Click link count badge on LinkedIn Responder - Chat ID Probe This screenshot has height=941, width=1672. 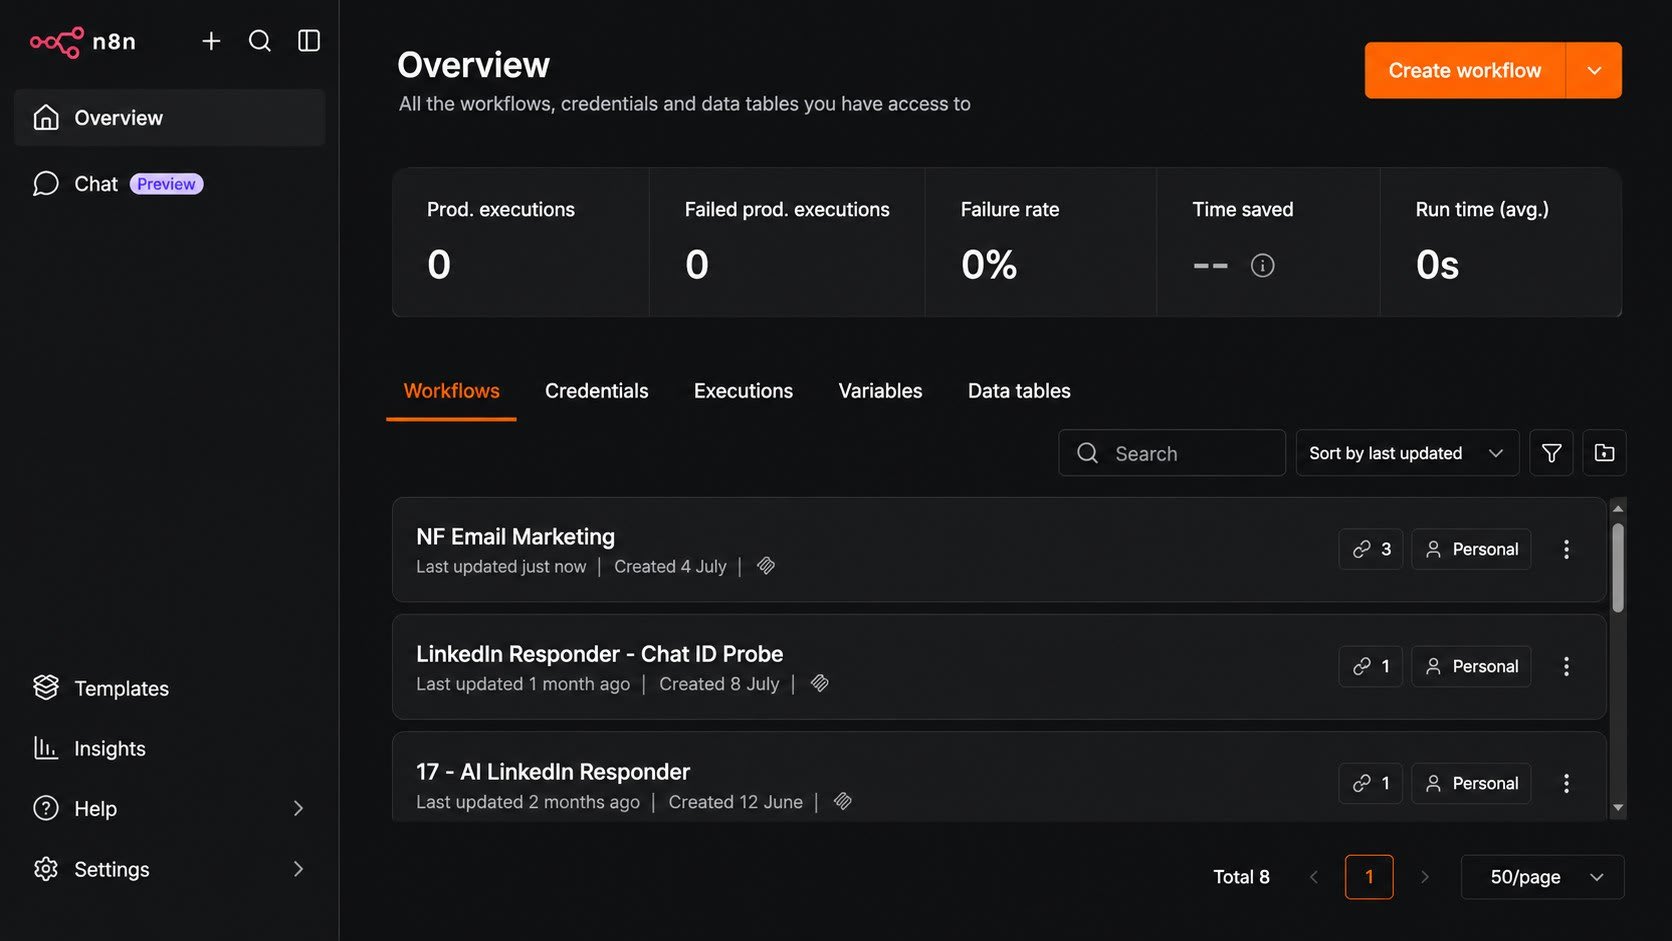[1371, 666]
